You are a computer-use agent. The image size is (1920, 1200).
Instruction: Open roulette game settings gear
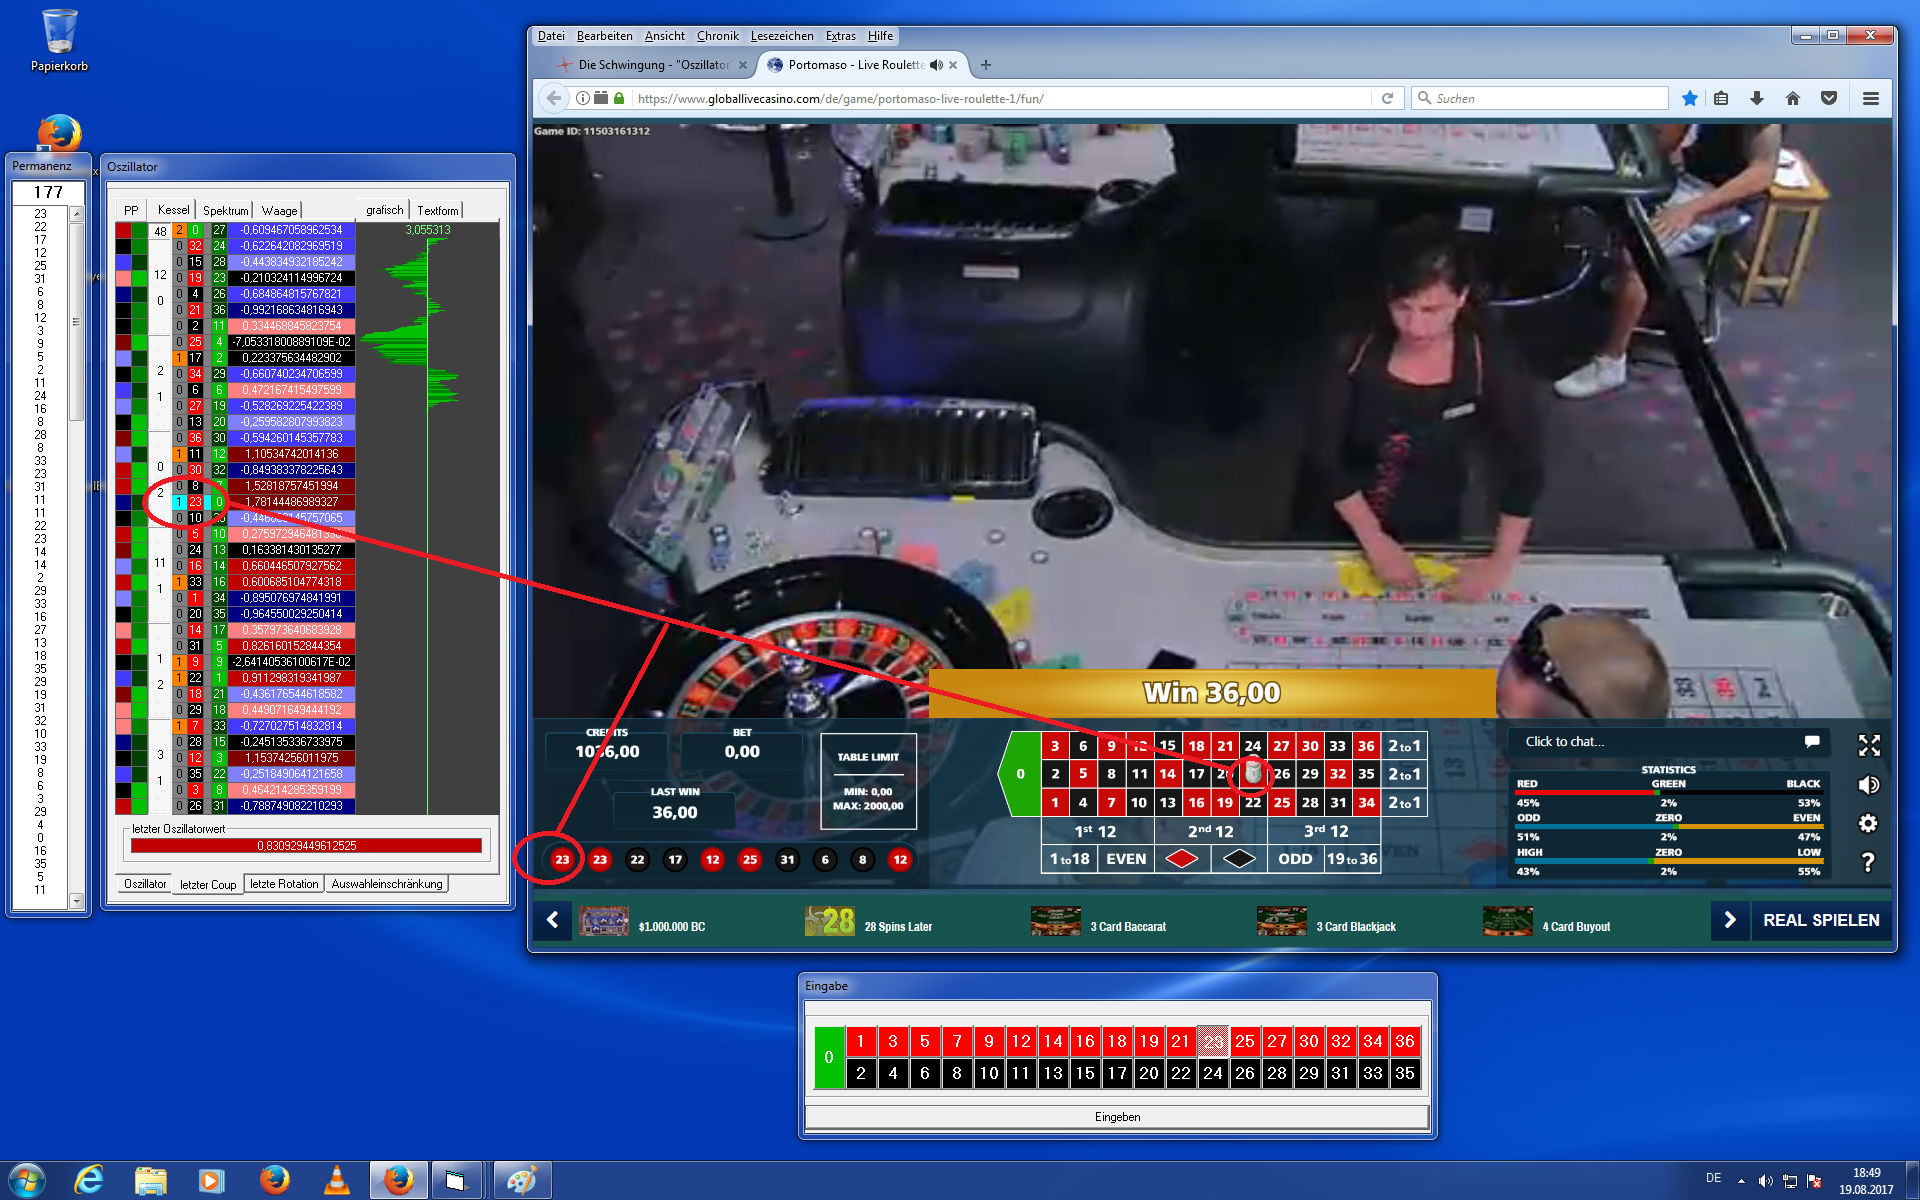pyautogui.click(x=1869, y=823)
